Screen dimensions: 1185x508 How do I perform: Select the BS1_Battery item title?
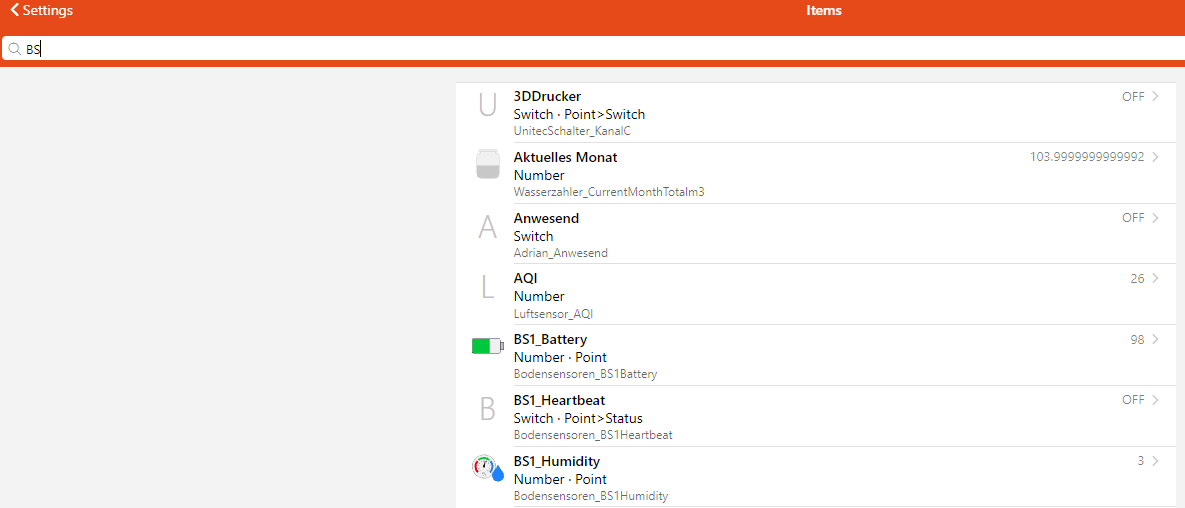coord(550,339)
